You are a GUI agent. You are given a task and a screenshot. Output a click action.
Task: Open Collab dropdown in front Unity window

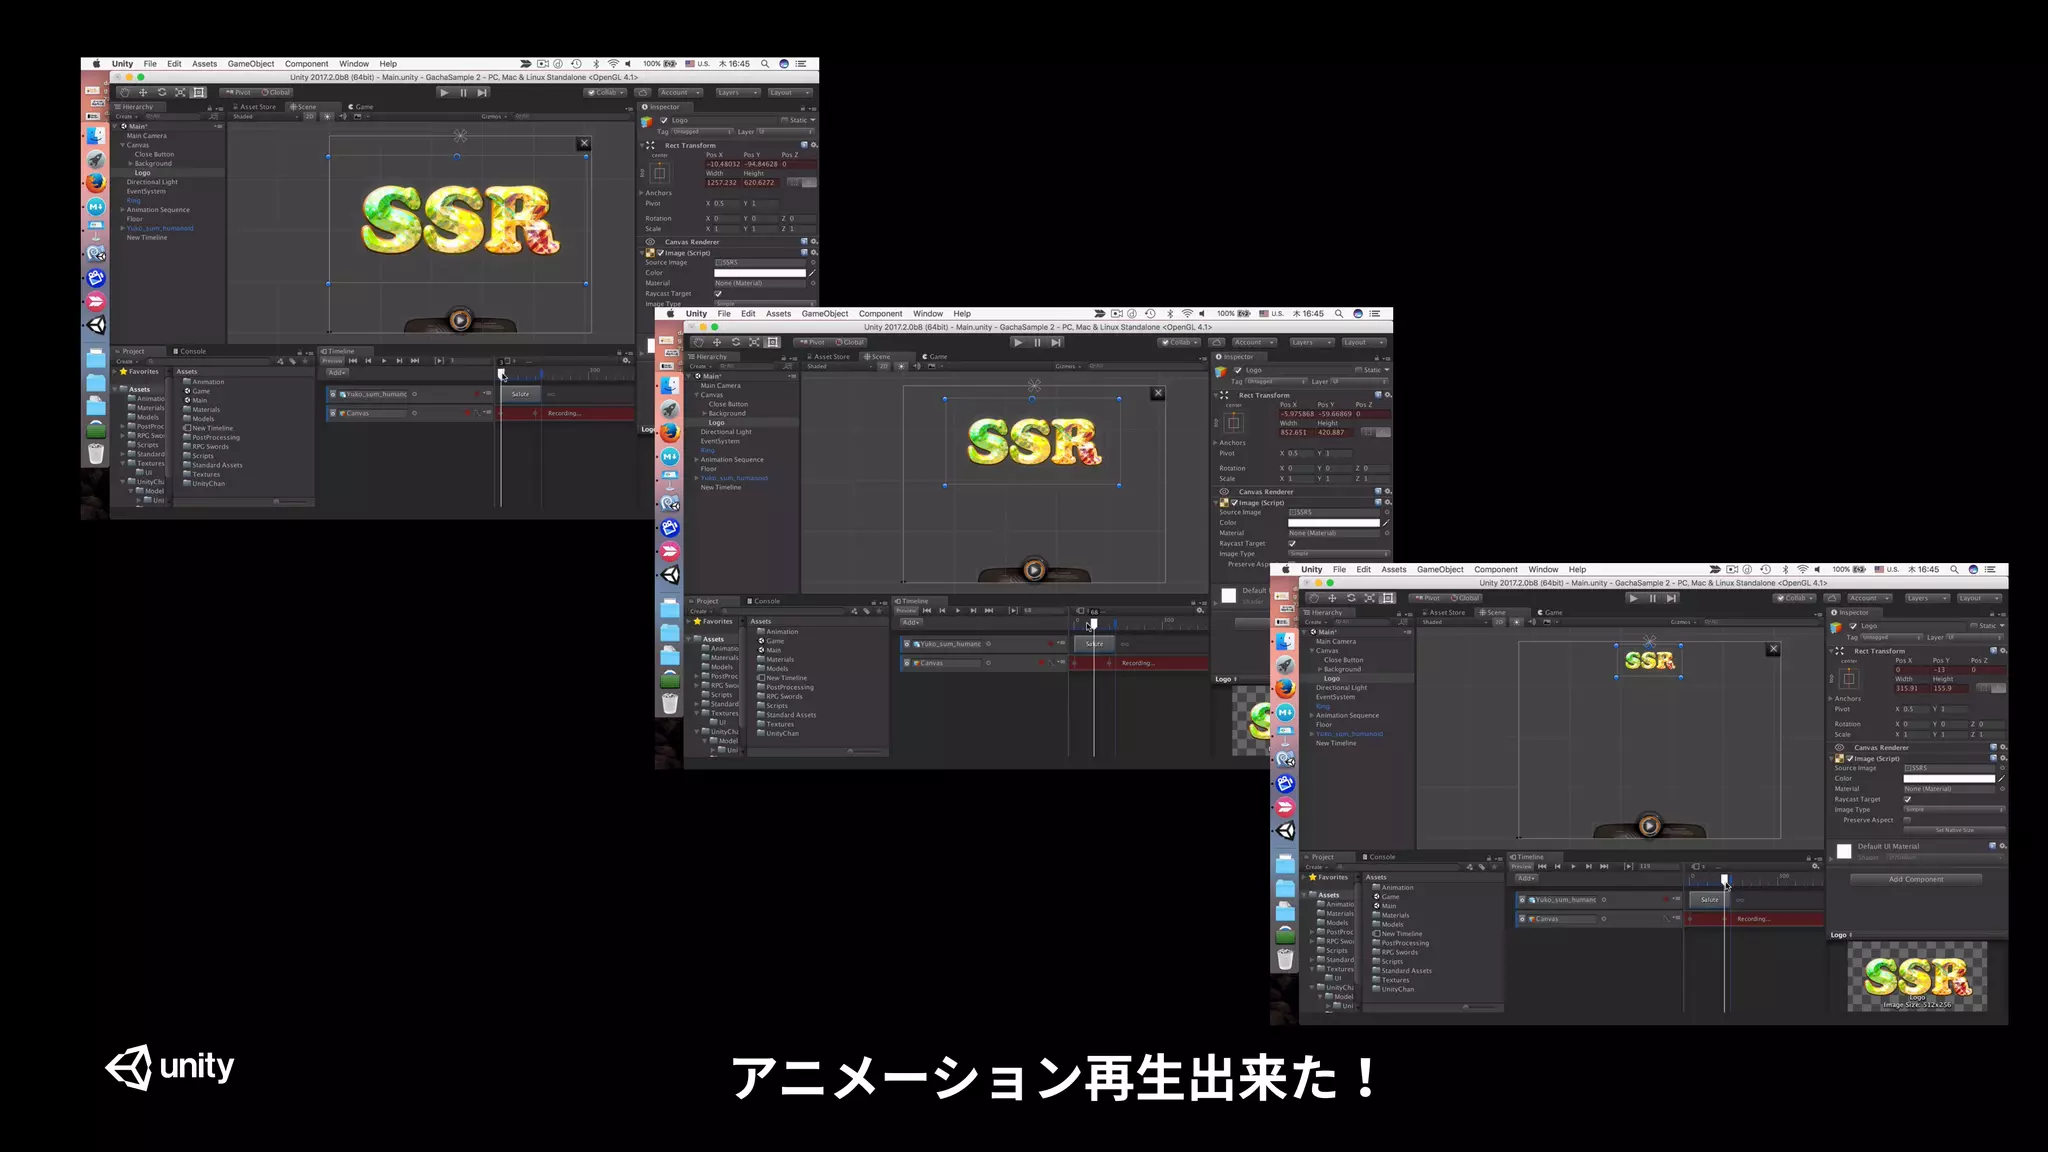click(1795, 598)
